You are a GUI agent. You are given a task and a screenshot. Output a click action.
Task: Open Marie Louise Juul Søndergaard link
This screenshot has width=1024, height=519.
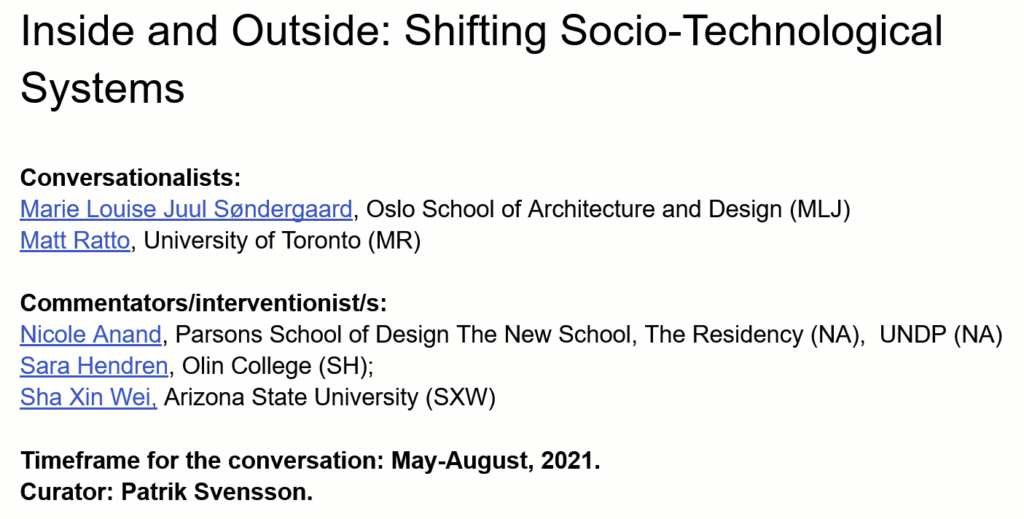(x=186, y=210)
